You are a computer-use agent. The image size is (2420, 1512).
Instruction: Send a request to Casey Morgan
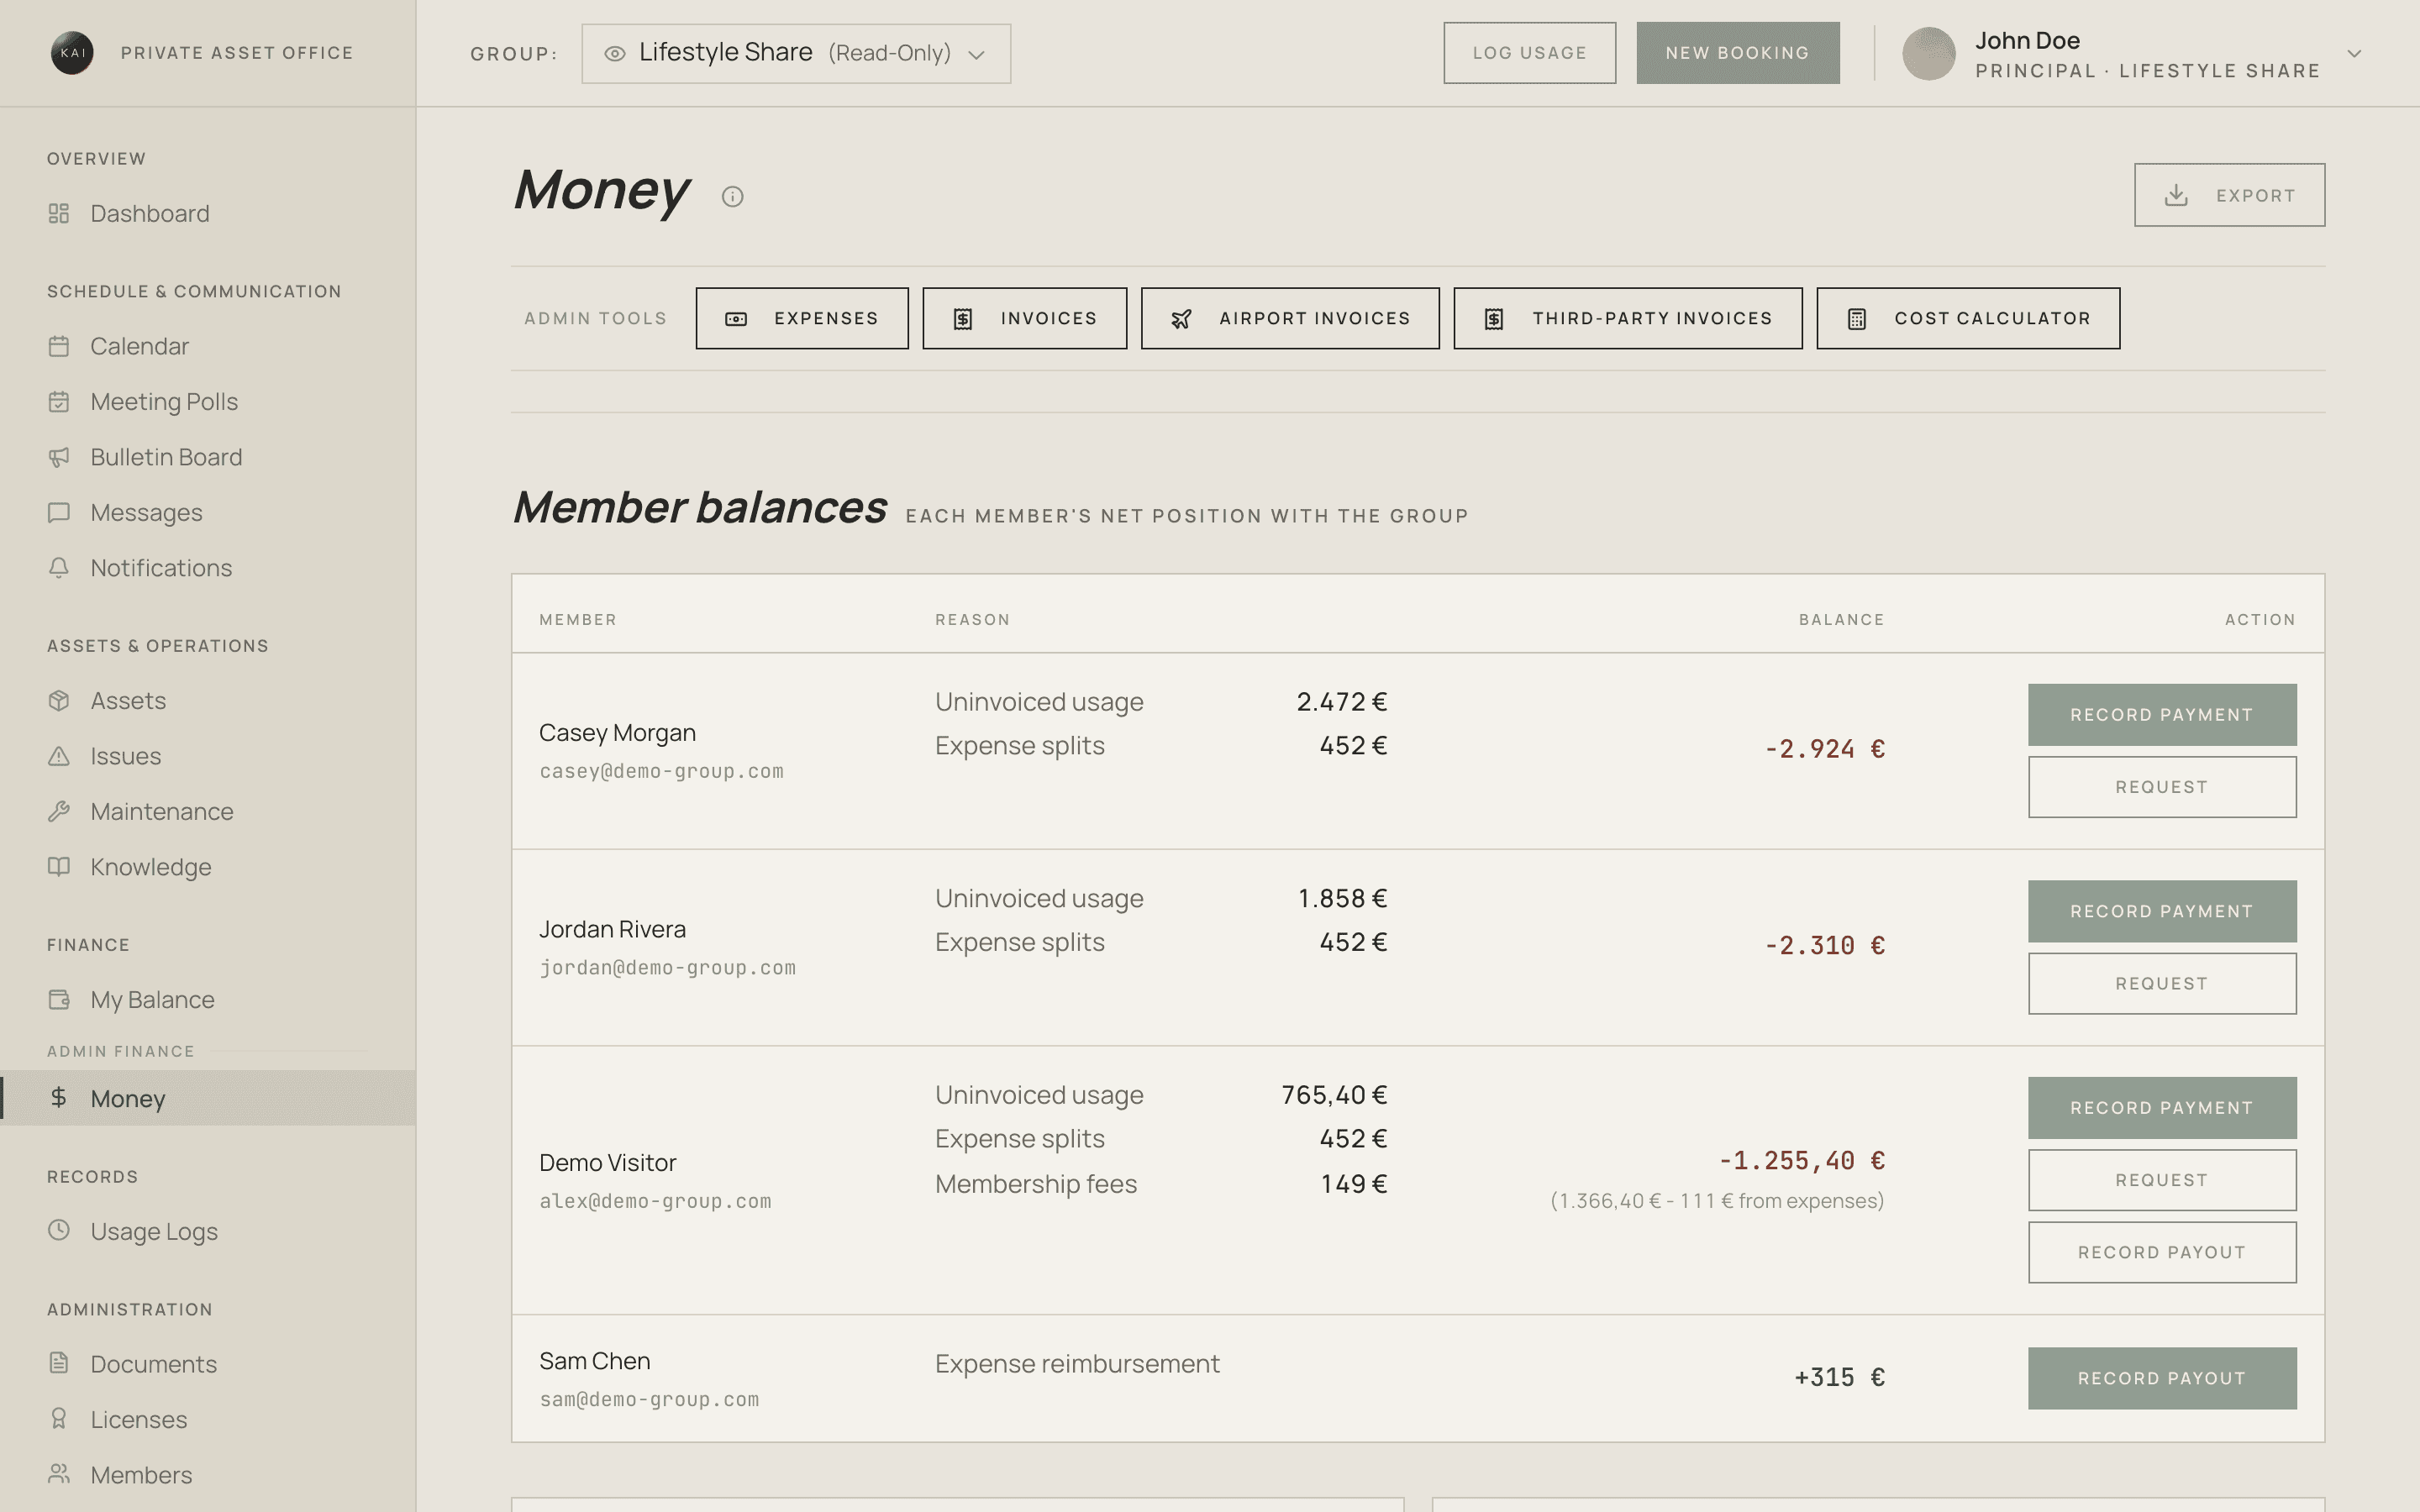pos(2162,787)
